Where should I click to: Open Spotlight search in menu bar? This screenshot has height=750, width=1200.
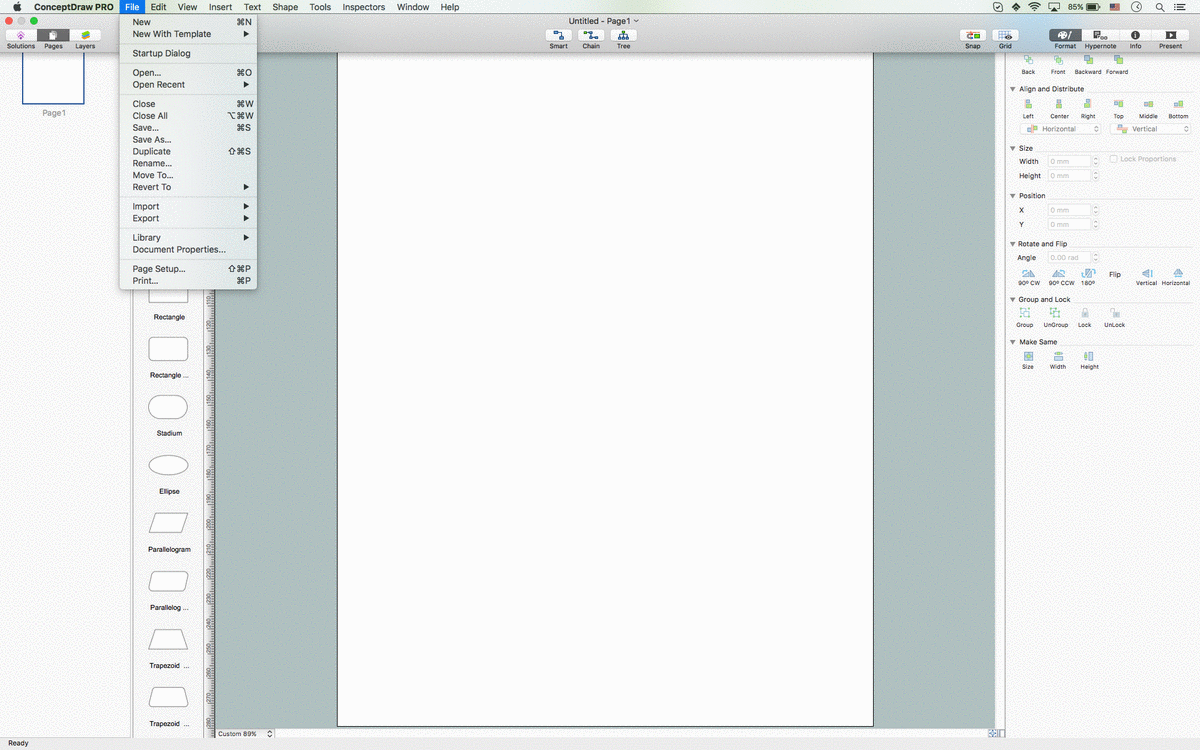coord(1158,7)
